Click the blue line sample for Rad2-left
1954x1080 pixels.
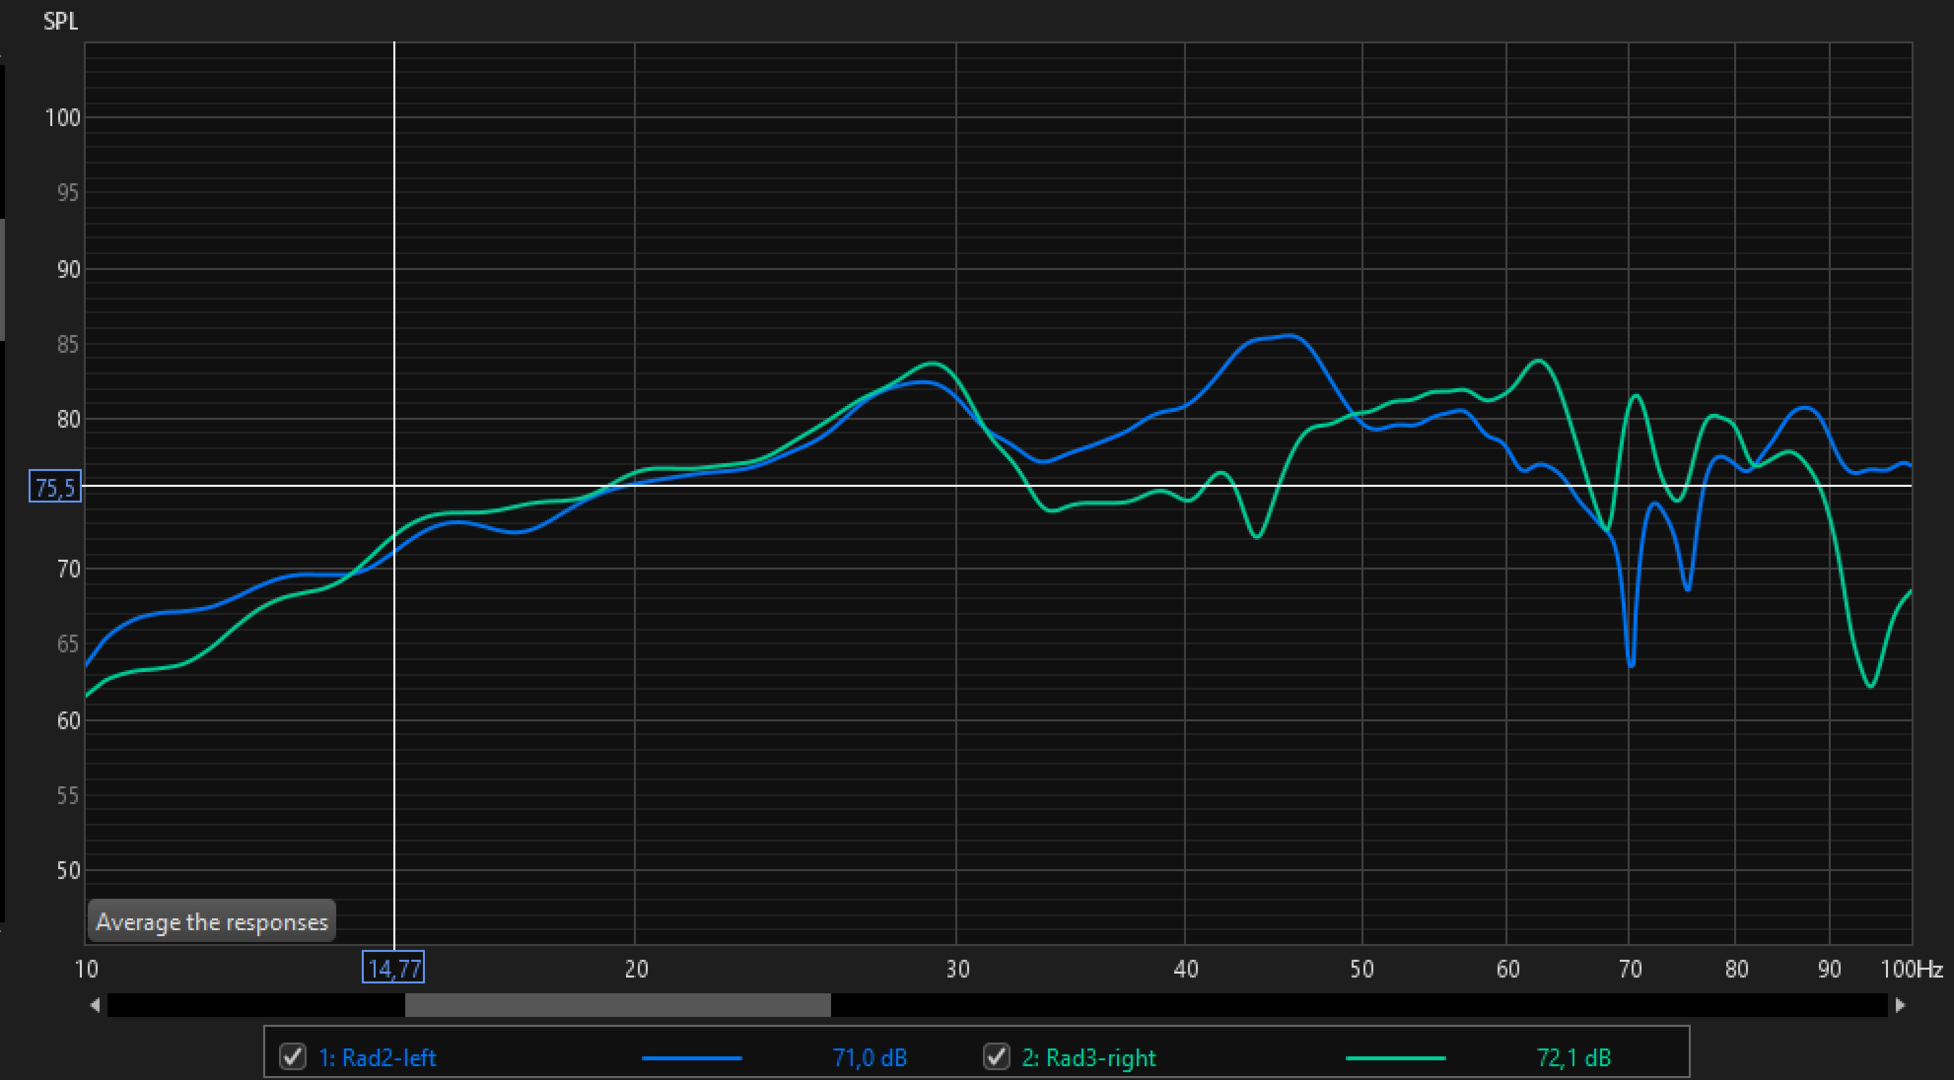(691, 1057)
